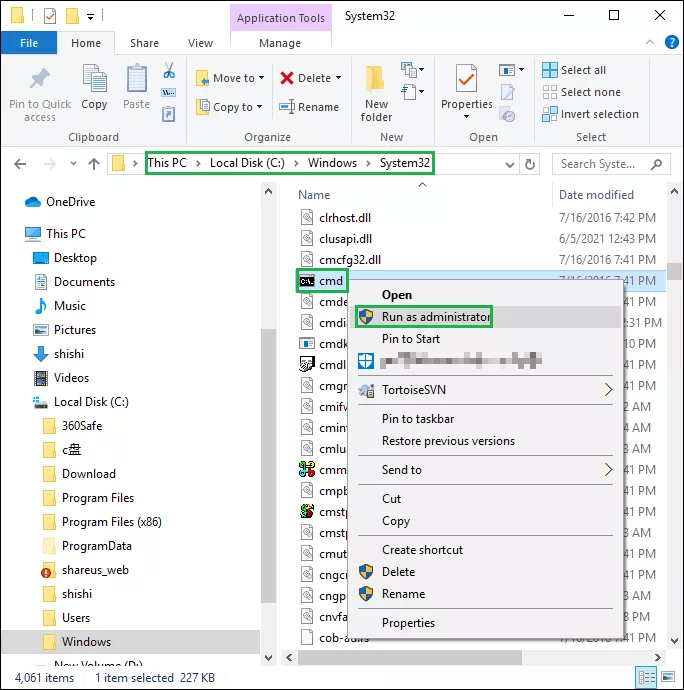Click the Edit file icon in Open group
This screenshot has height=690, width=684.
coord(507,92)
